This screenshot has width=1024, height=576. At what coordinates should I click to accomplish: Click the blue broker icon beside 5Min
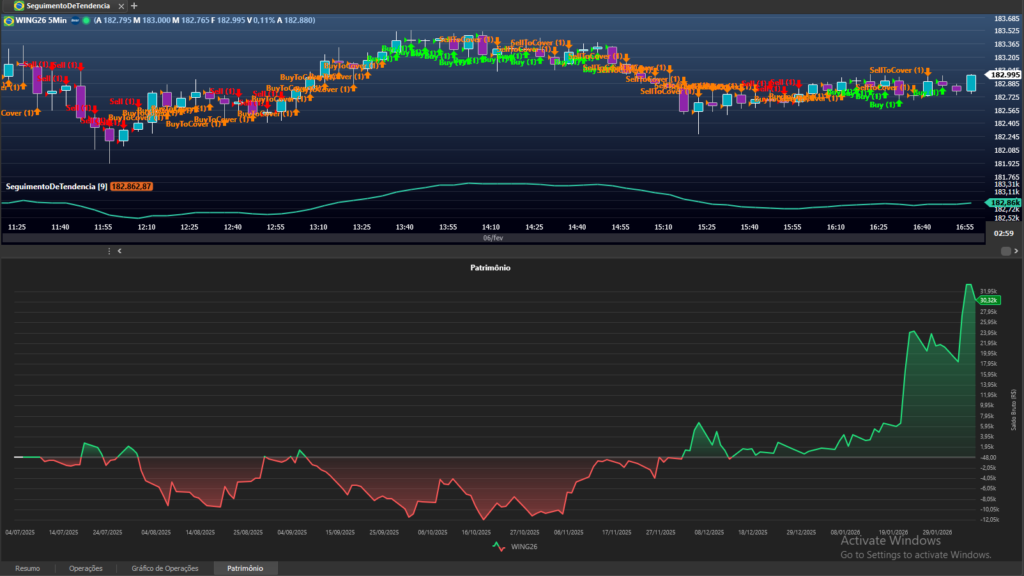point(76,19)
